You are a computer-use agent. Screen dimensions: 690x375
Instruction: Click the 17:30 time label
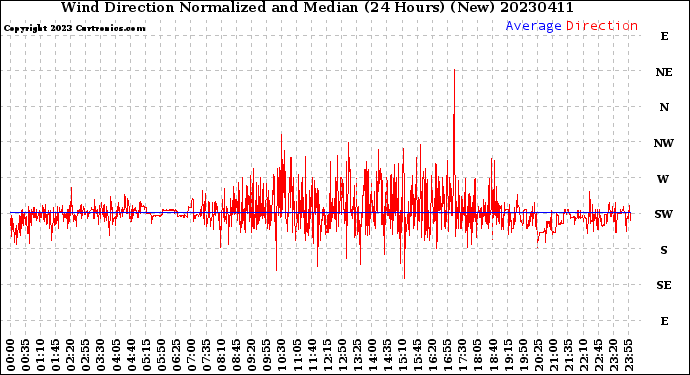[462, 355]
